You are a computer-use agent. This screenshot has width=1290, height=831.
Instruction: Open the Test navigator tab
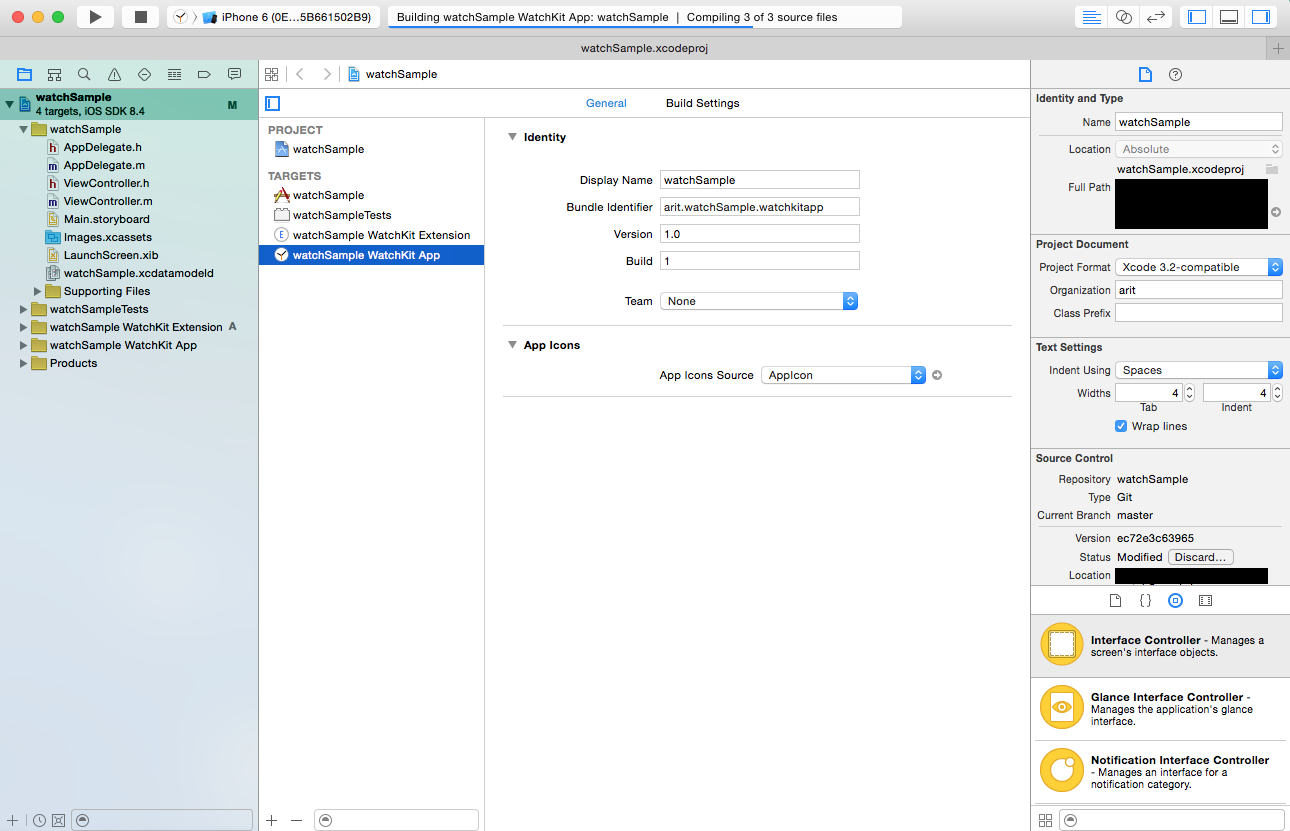coord(144,74)
